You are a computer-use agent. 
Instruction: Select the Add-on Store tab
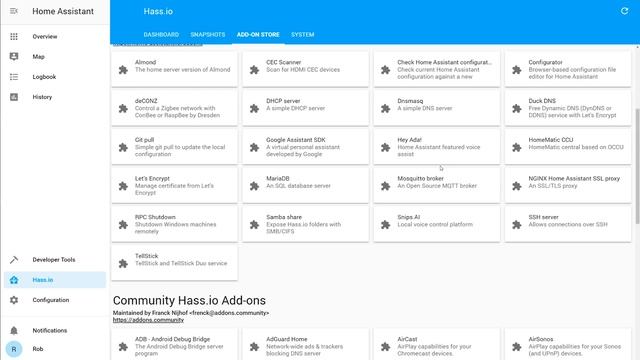(x=258, y=35)
